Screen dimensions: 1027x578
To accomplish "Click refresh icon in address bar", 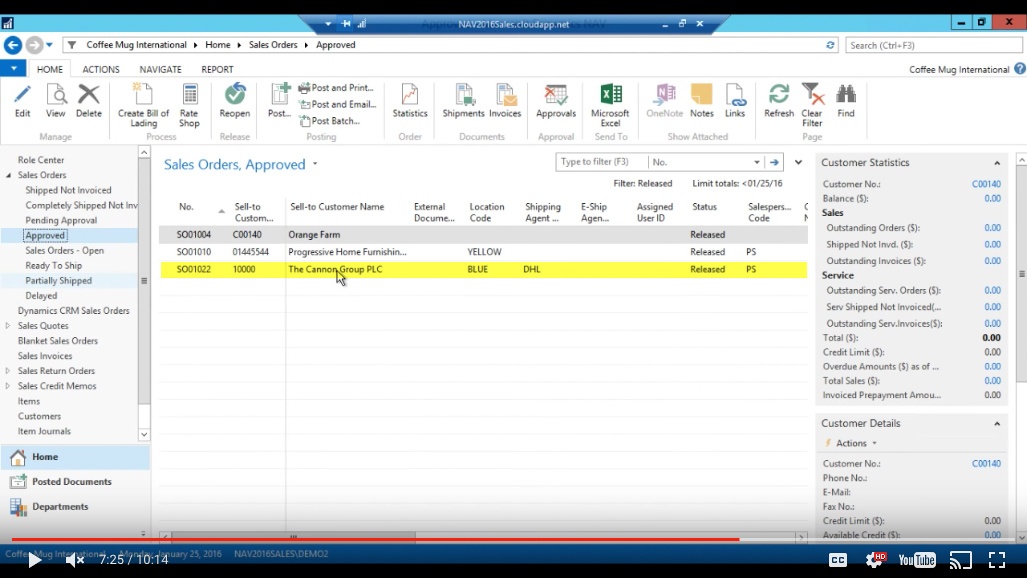I will pos(830,45).
